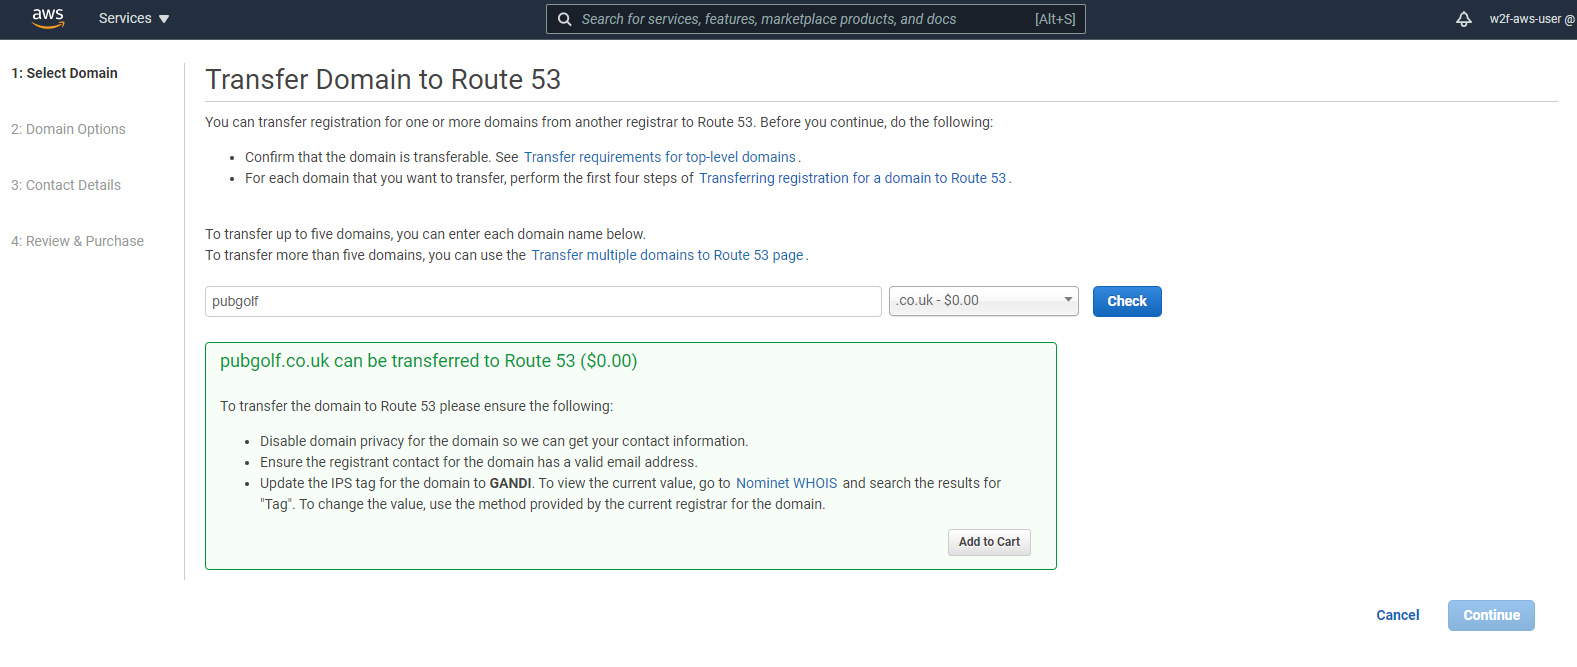Image resolution: width=1577 pixels, height=667 pixels.
Task: Open Transferring registration for a domain link
Action: 852,178
